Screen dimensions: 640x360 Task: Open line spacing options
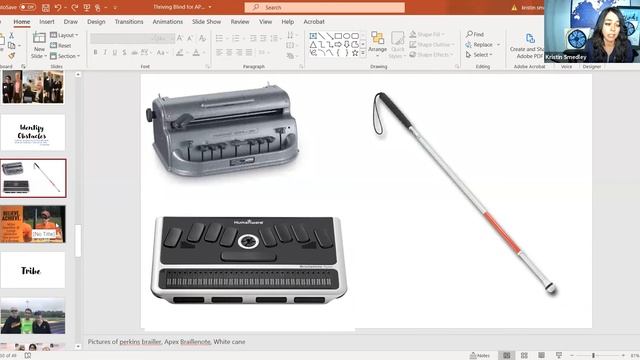tap(275, 38)
